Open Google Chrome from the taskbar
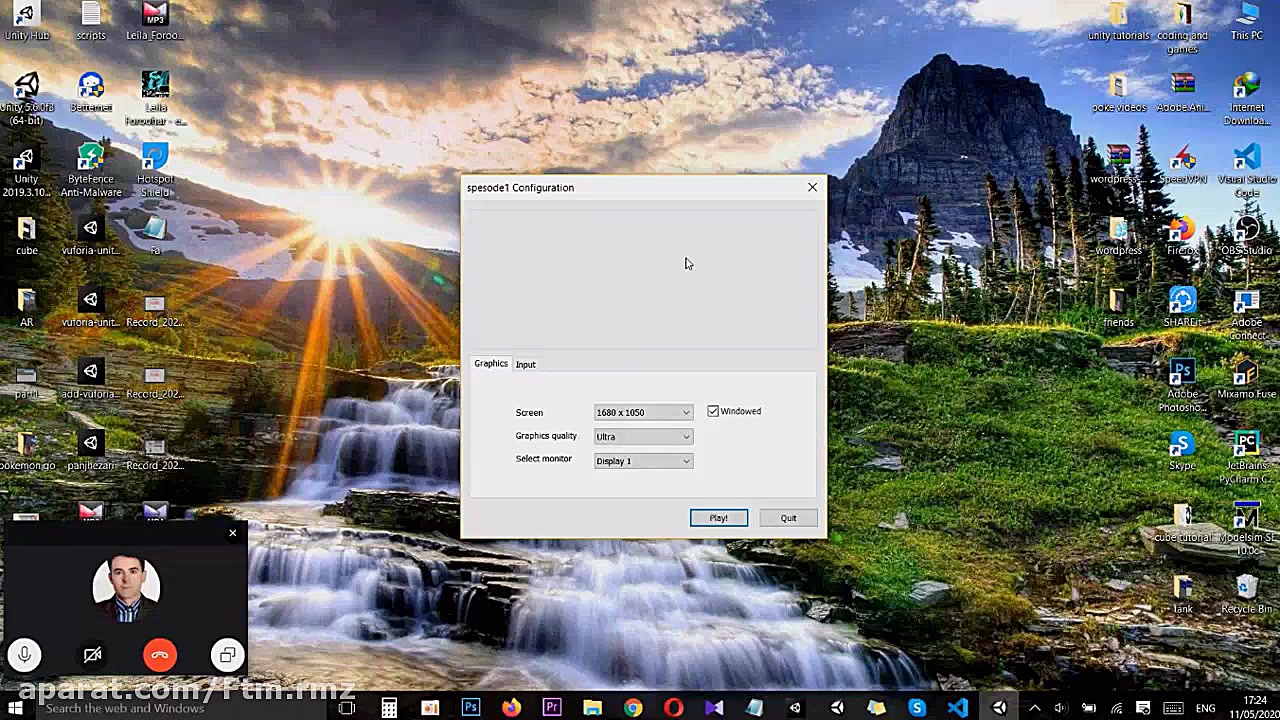 click(x=633, y=708)
